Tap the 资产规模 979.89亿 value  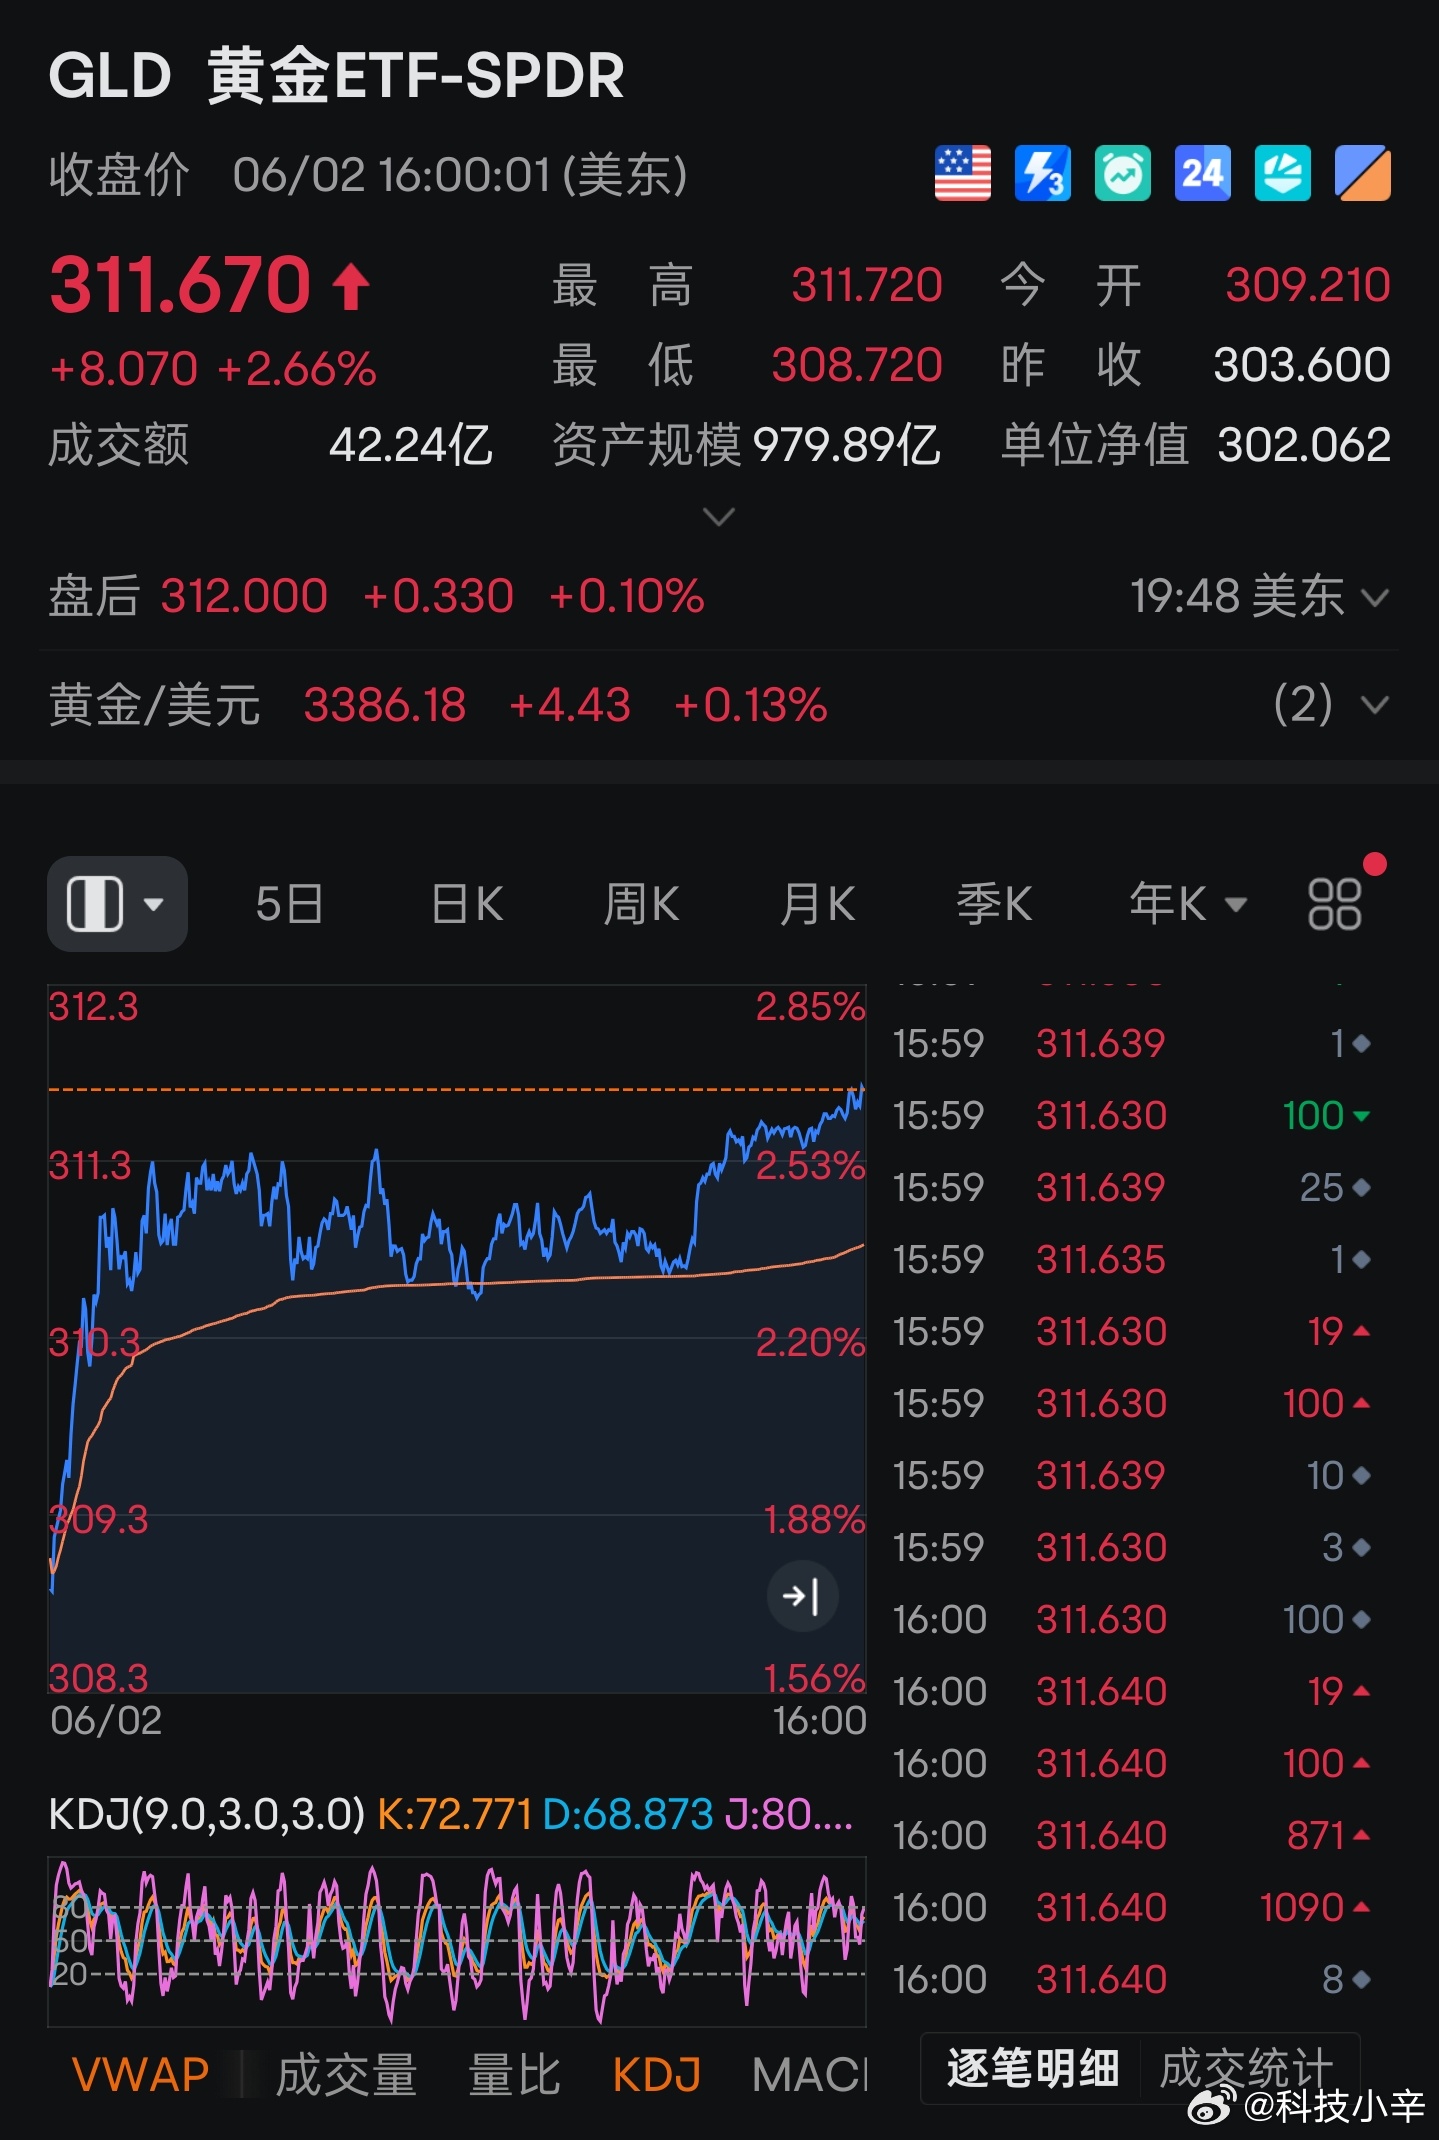tap(846, 445)
